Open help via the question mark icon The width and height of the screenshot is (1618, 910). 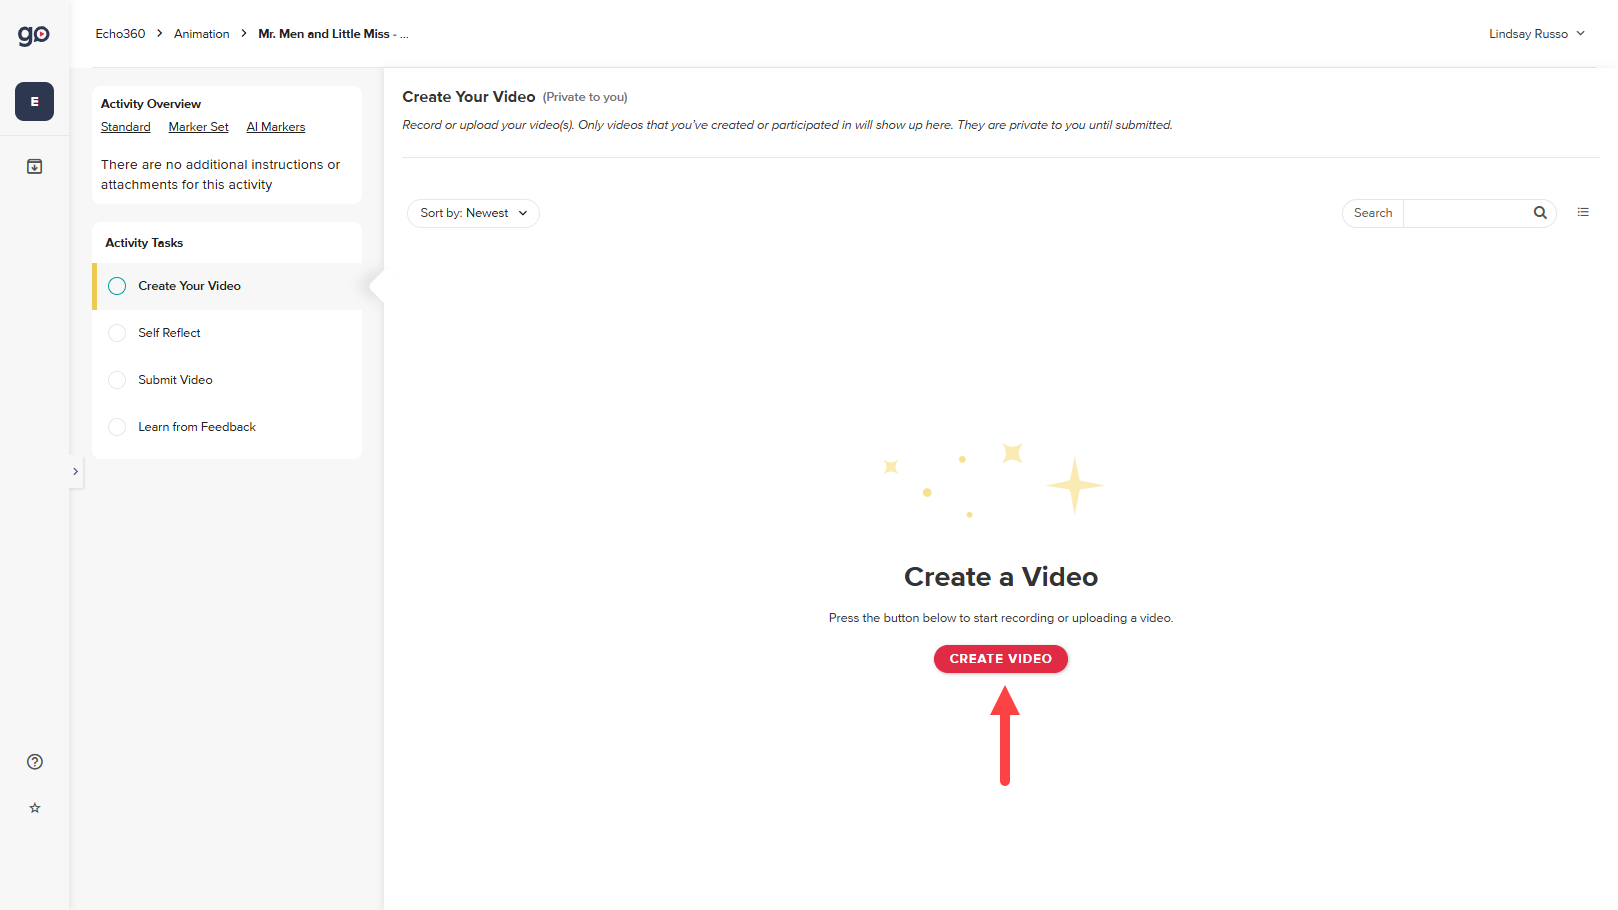pyautogui.click(x=34, y=761)
